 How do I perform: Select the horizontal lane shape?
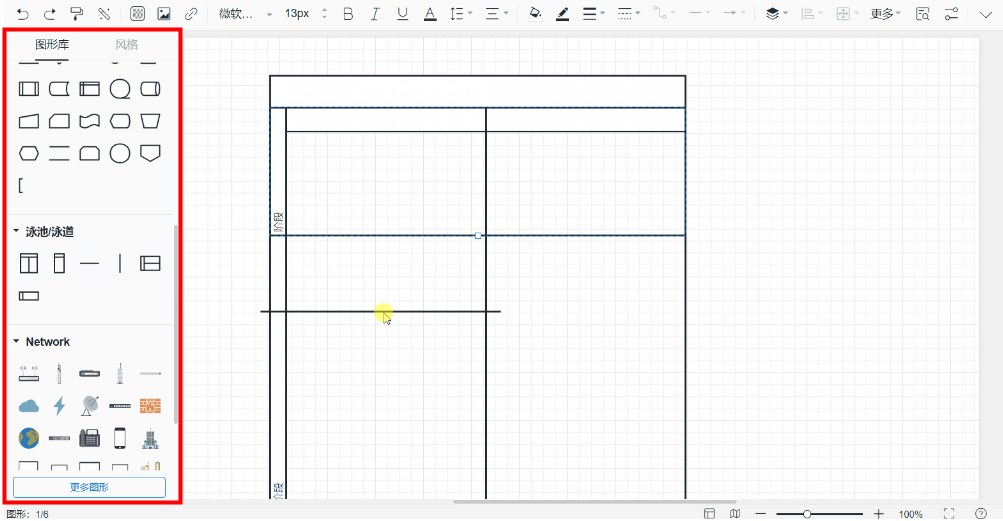29,296
